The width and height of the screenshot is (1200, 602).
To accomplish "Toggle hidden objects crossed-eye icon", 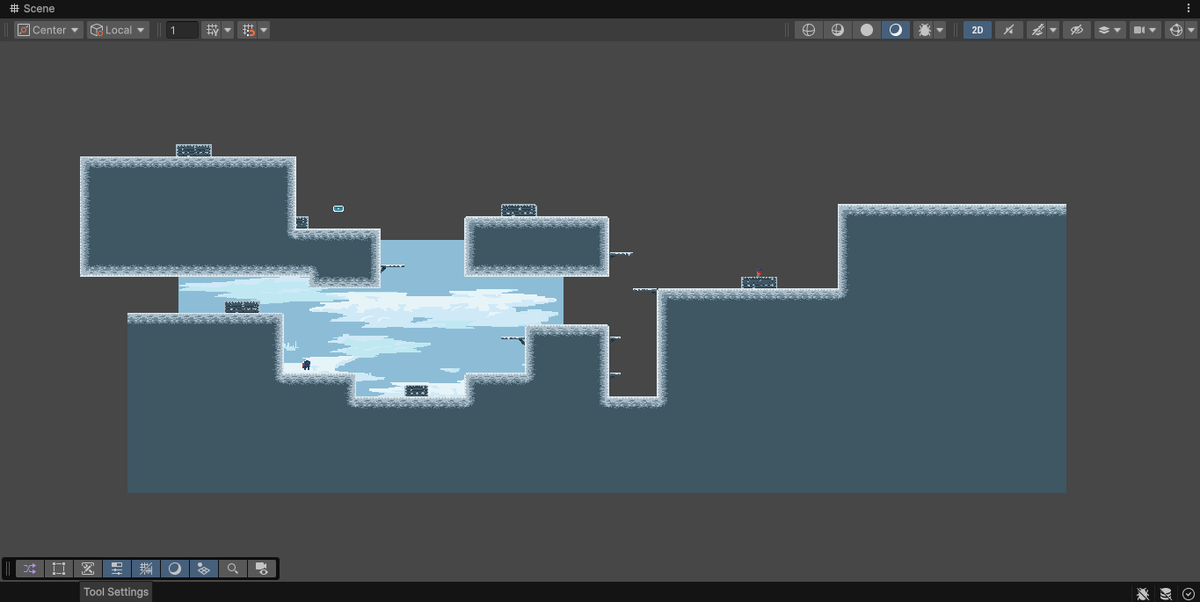I will (x=1077, y=30).
